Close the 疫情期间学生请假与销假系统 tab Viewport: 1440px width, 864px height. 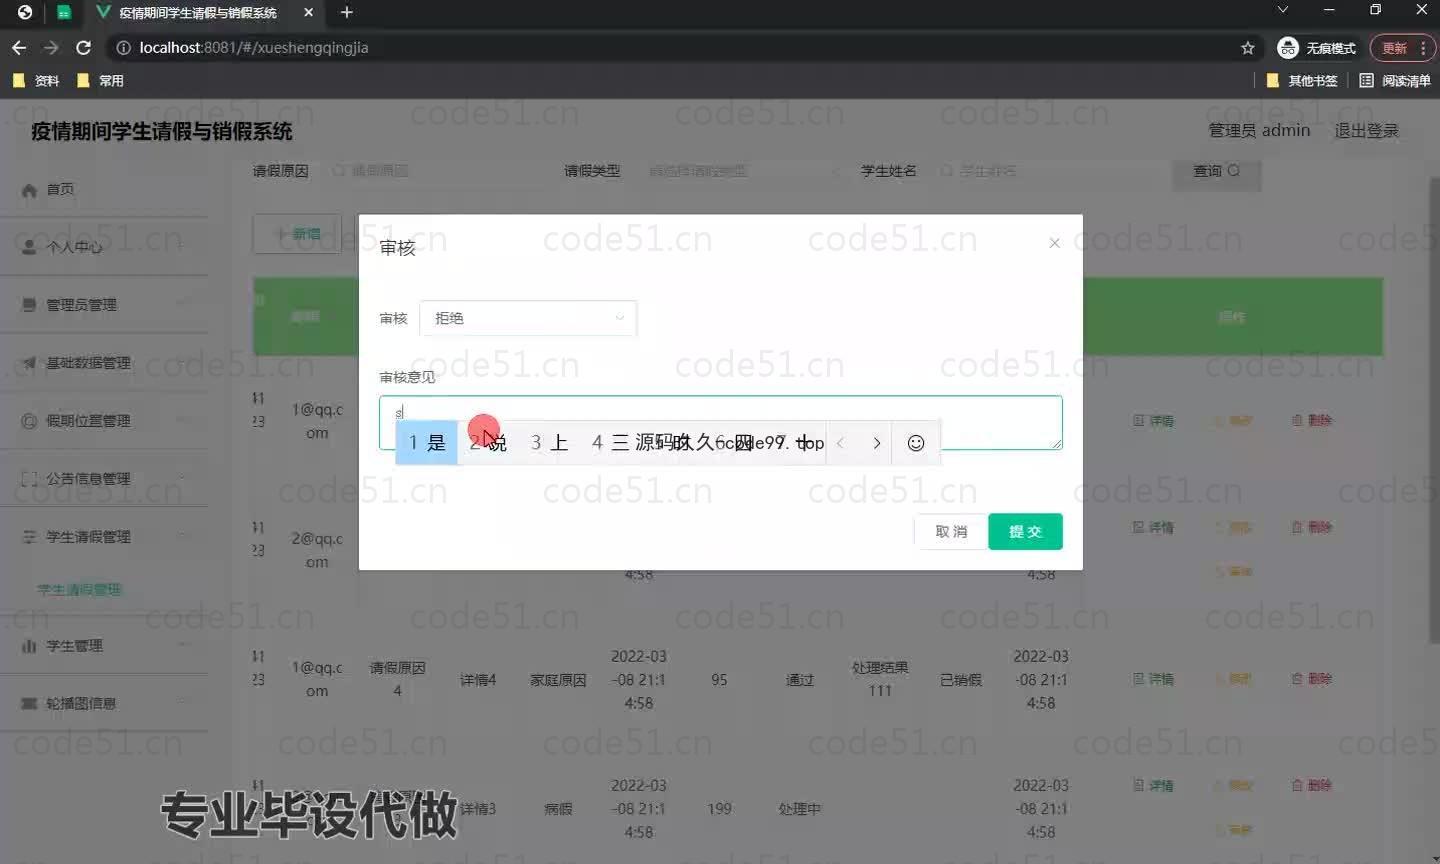(308, 12)
